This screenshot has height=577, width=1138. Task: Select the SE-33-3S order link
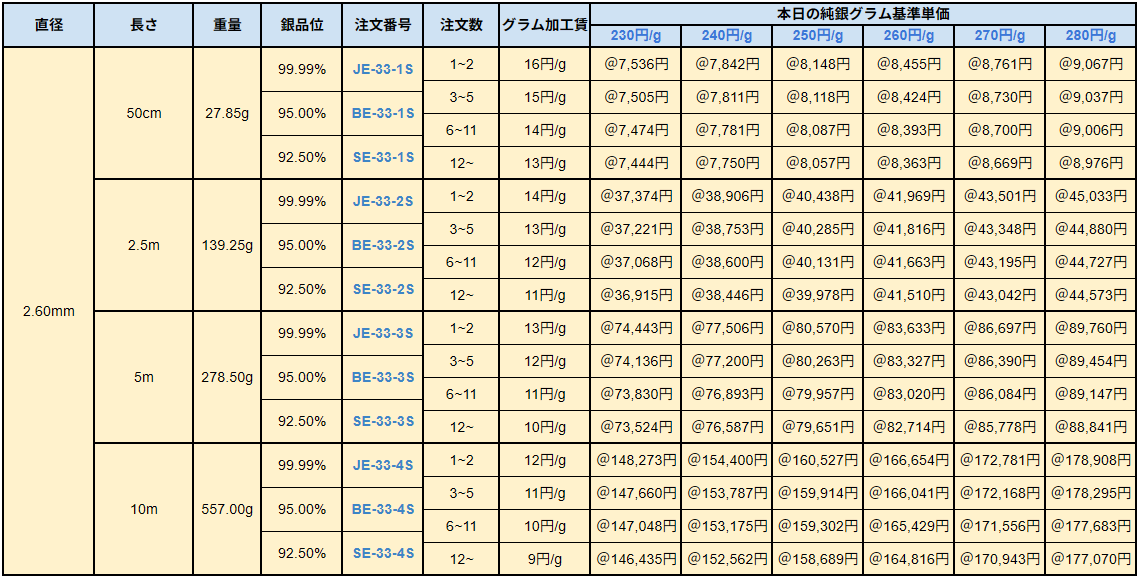(383, 421)
